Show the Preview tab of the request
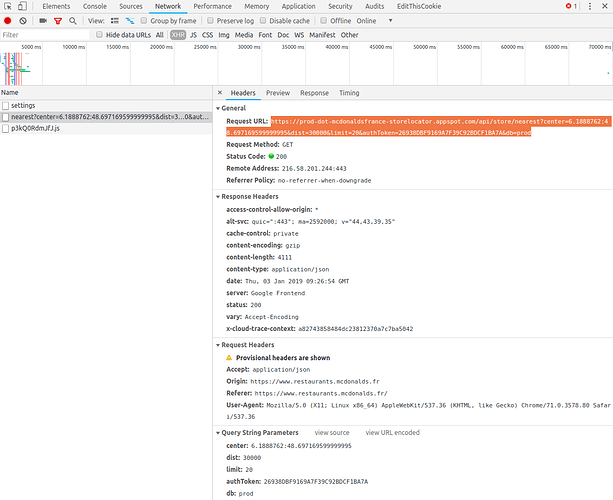The height and width of the screenshot is (500, 613). (278, 93)
